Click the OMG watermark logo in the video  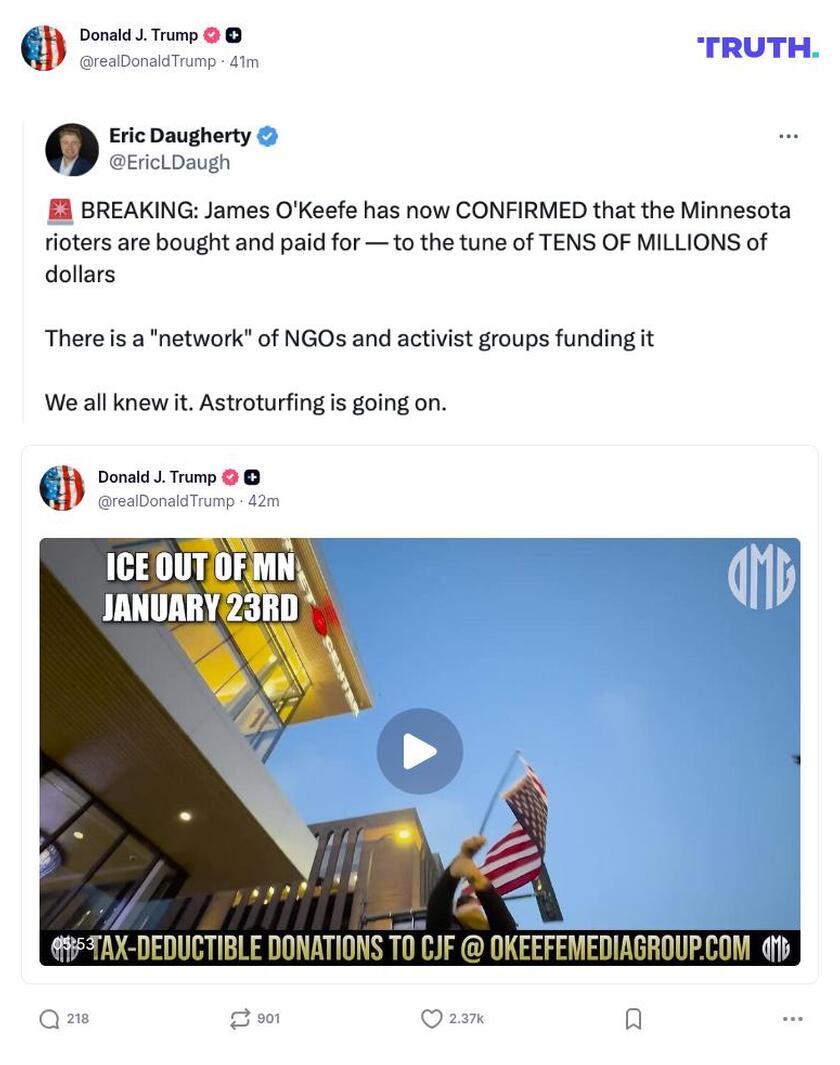pos(761,577)
